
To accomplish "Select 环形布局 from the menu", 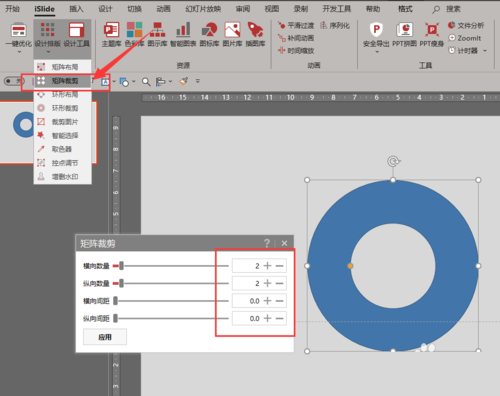I will click(63, 94).
